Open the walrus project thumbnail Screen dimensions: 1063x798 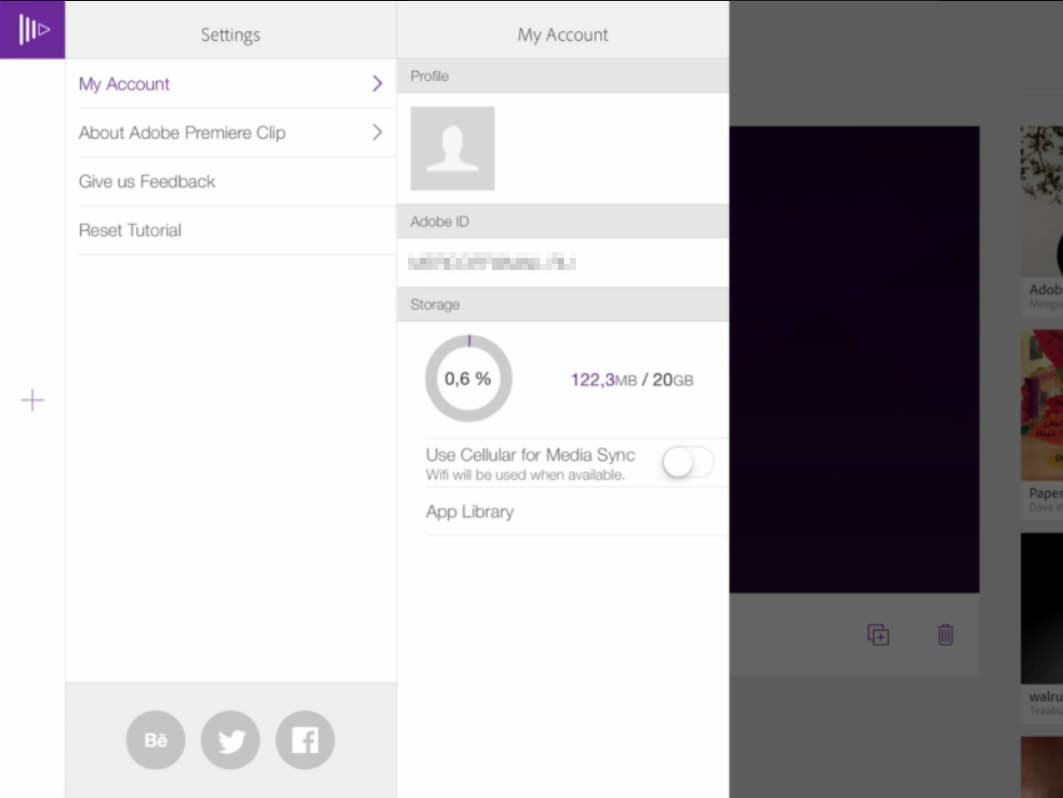coord(1042,608)
